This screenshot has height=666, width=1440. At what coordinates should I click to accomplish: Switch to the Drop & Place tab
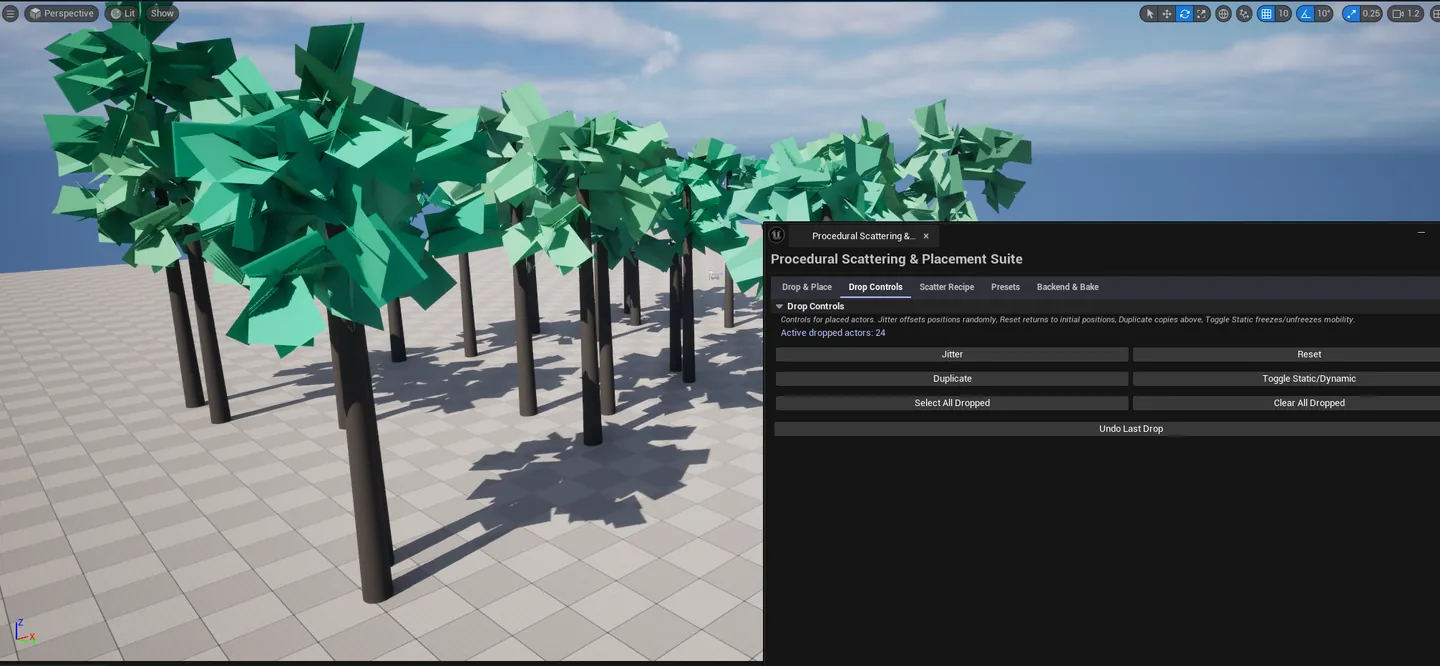coord(807,287)
